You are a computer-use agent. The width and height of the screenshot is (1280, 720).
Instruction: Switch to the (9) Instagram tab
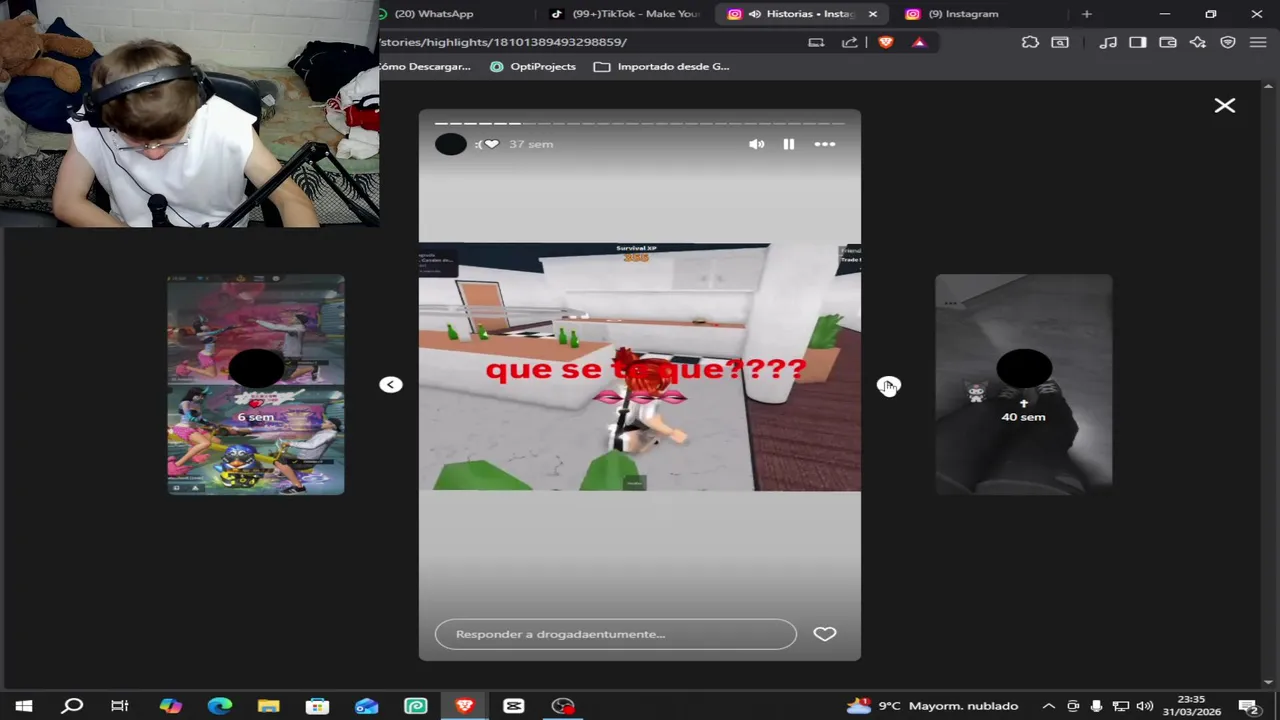click(963, 14)
